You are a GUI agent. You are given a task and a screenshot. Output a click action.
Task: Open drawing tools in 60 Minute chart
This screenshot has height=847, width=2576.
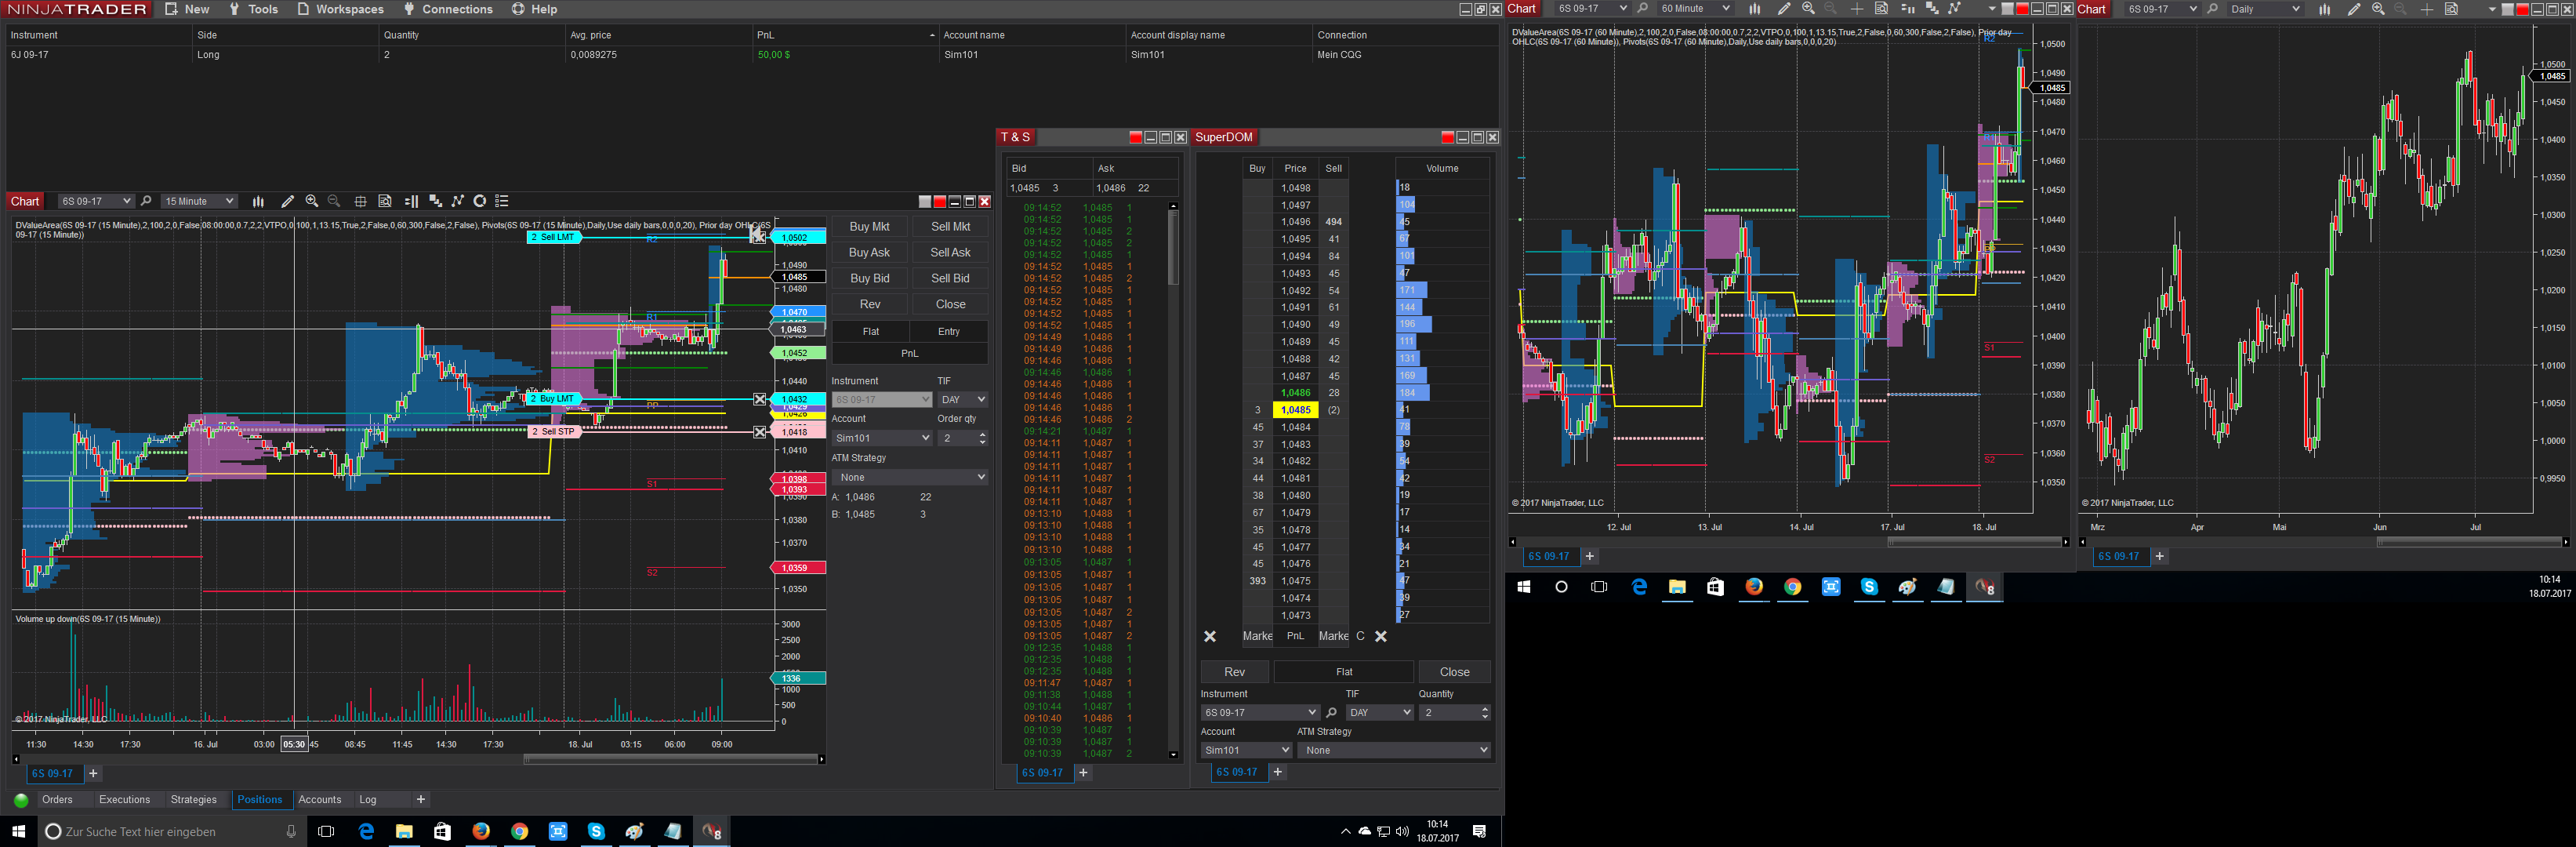pos(1784,9)
